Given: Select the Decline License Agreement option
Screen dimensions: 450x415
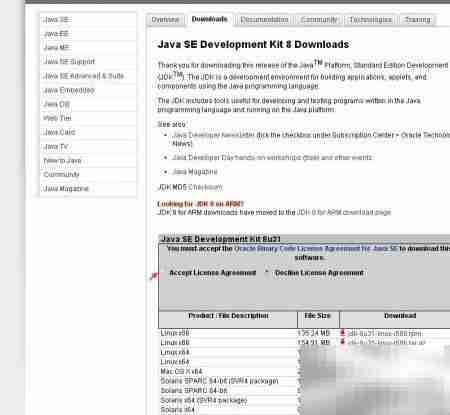Looking at the screenshot, I should point(267,273).
